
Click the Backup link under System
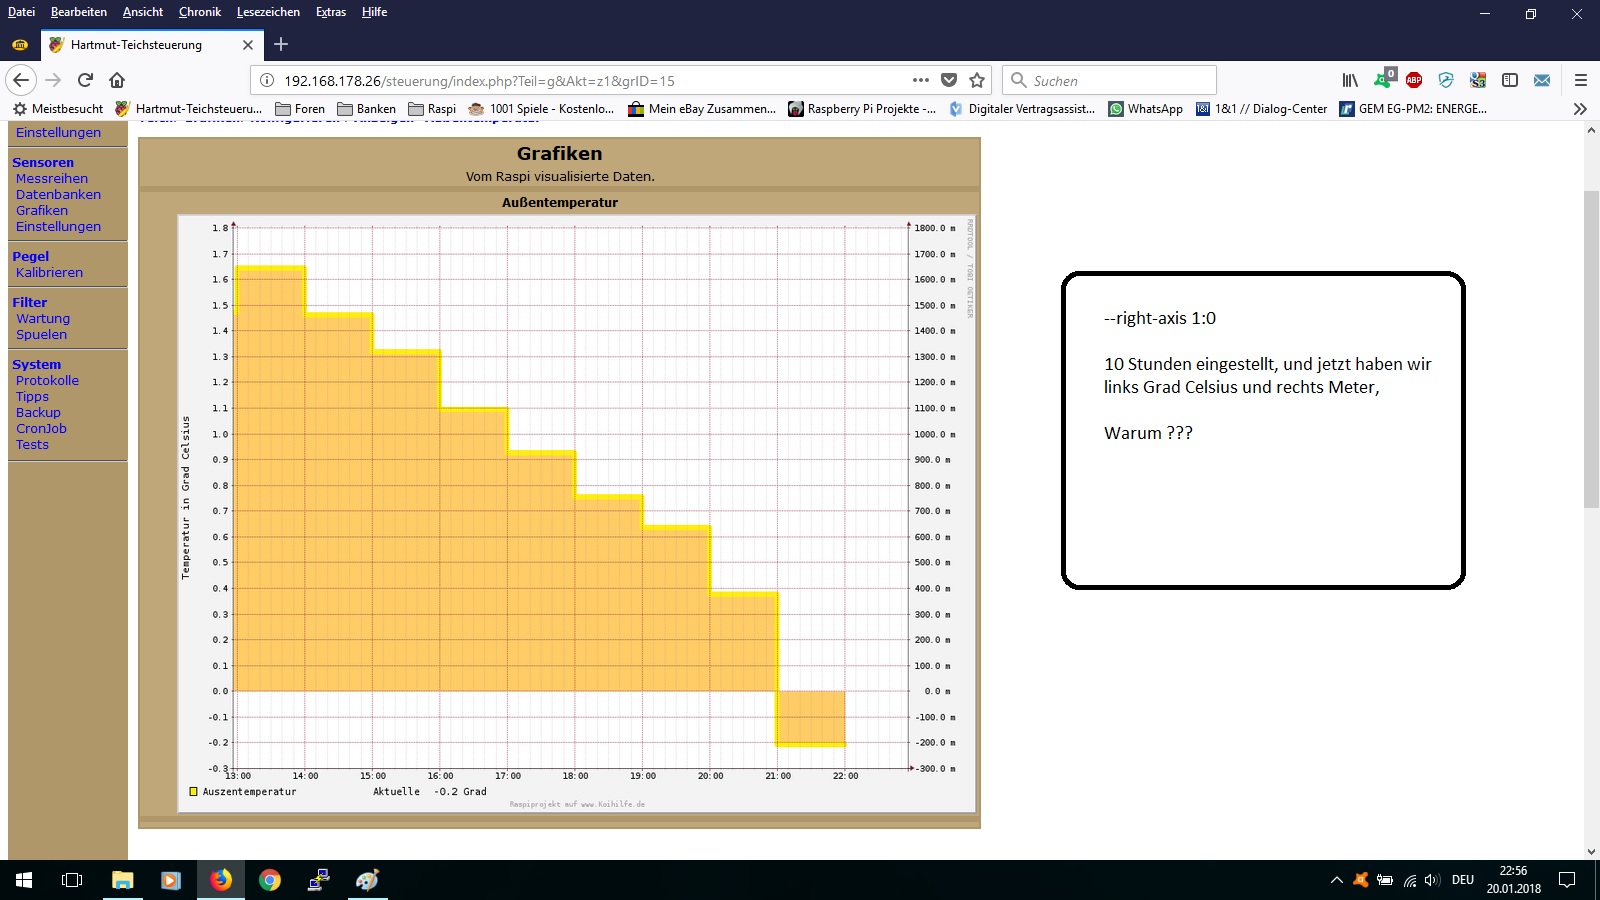click(x=38, y=412)
